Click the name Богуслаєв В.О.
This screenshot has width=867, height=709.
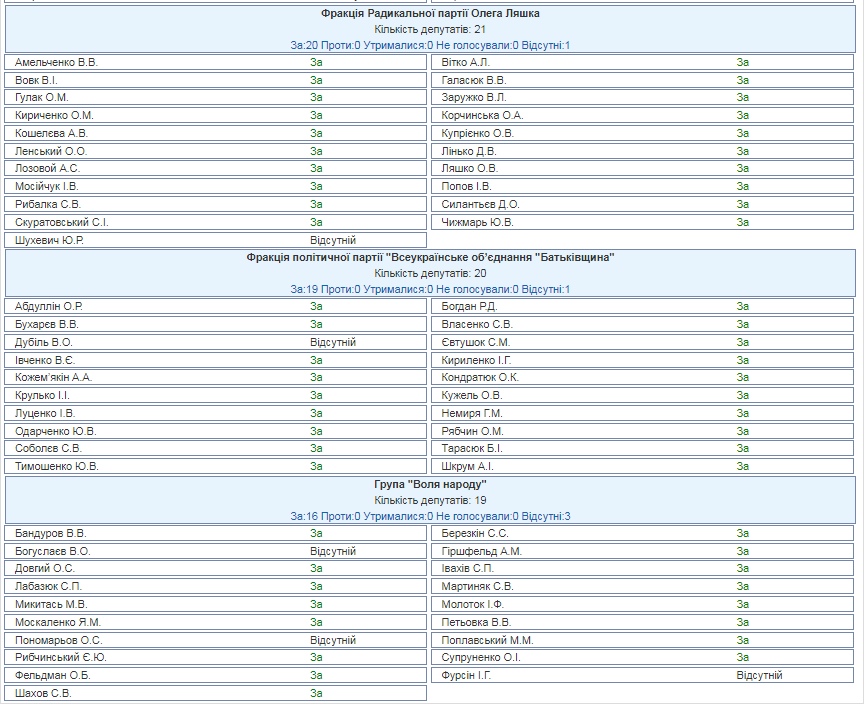coord(53,551)
